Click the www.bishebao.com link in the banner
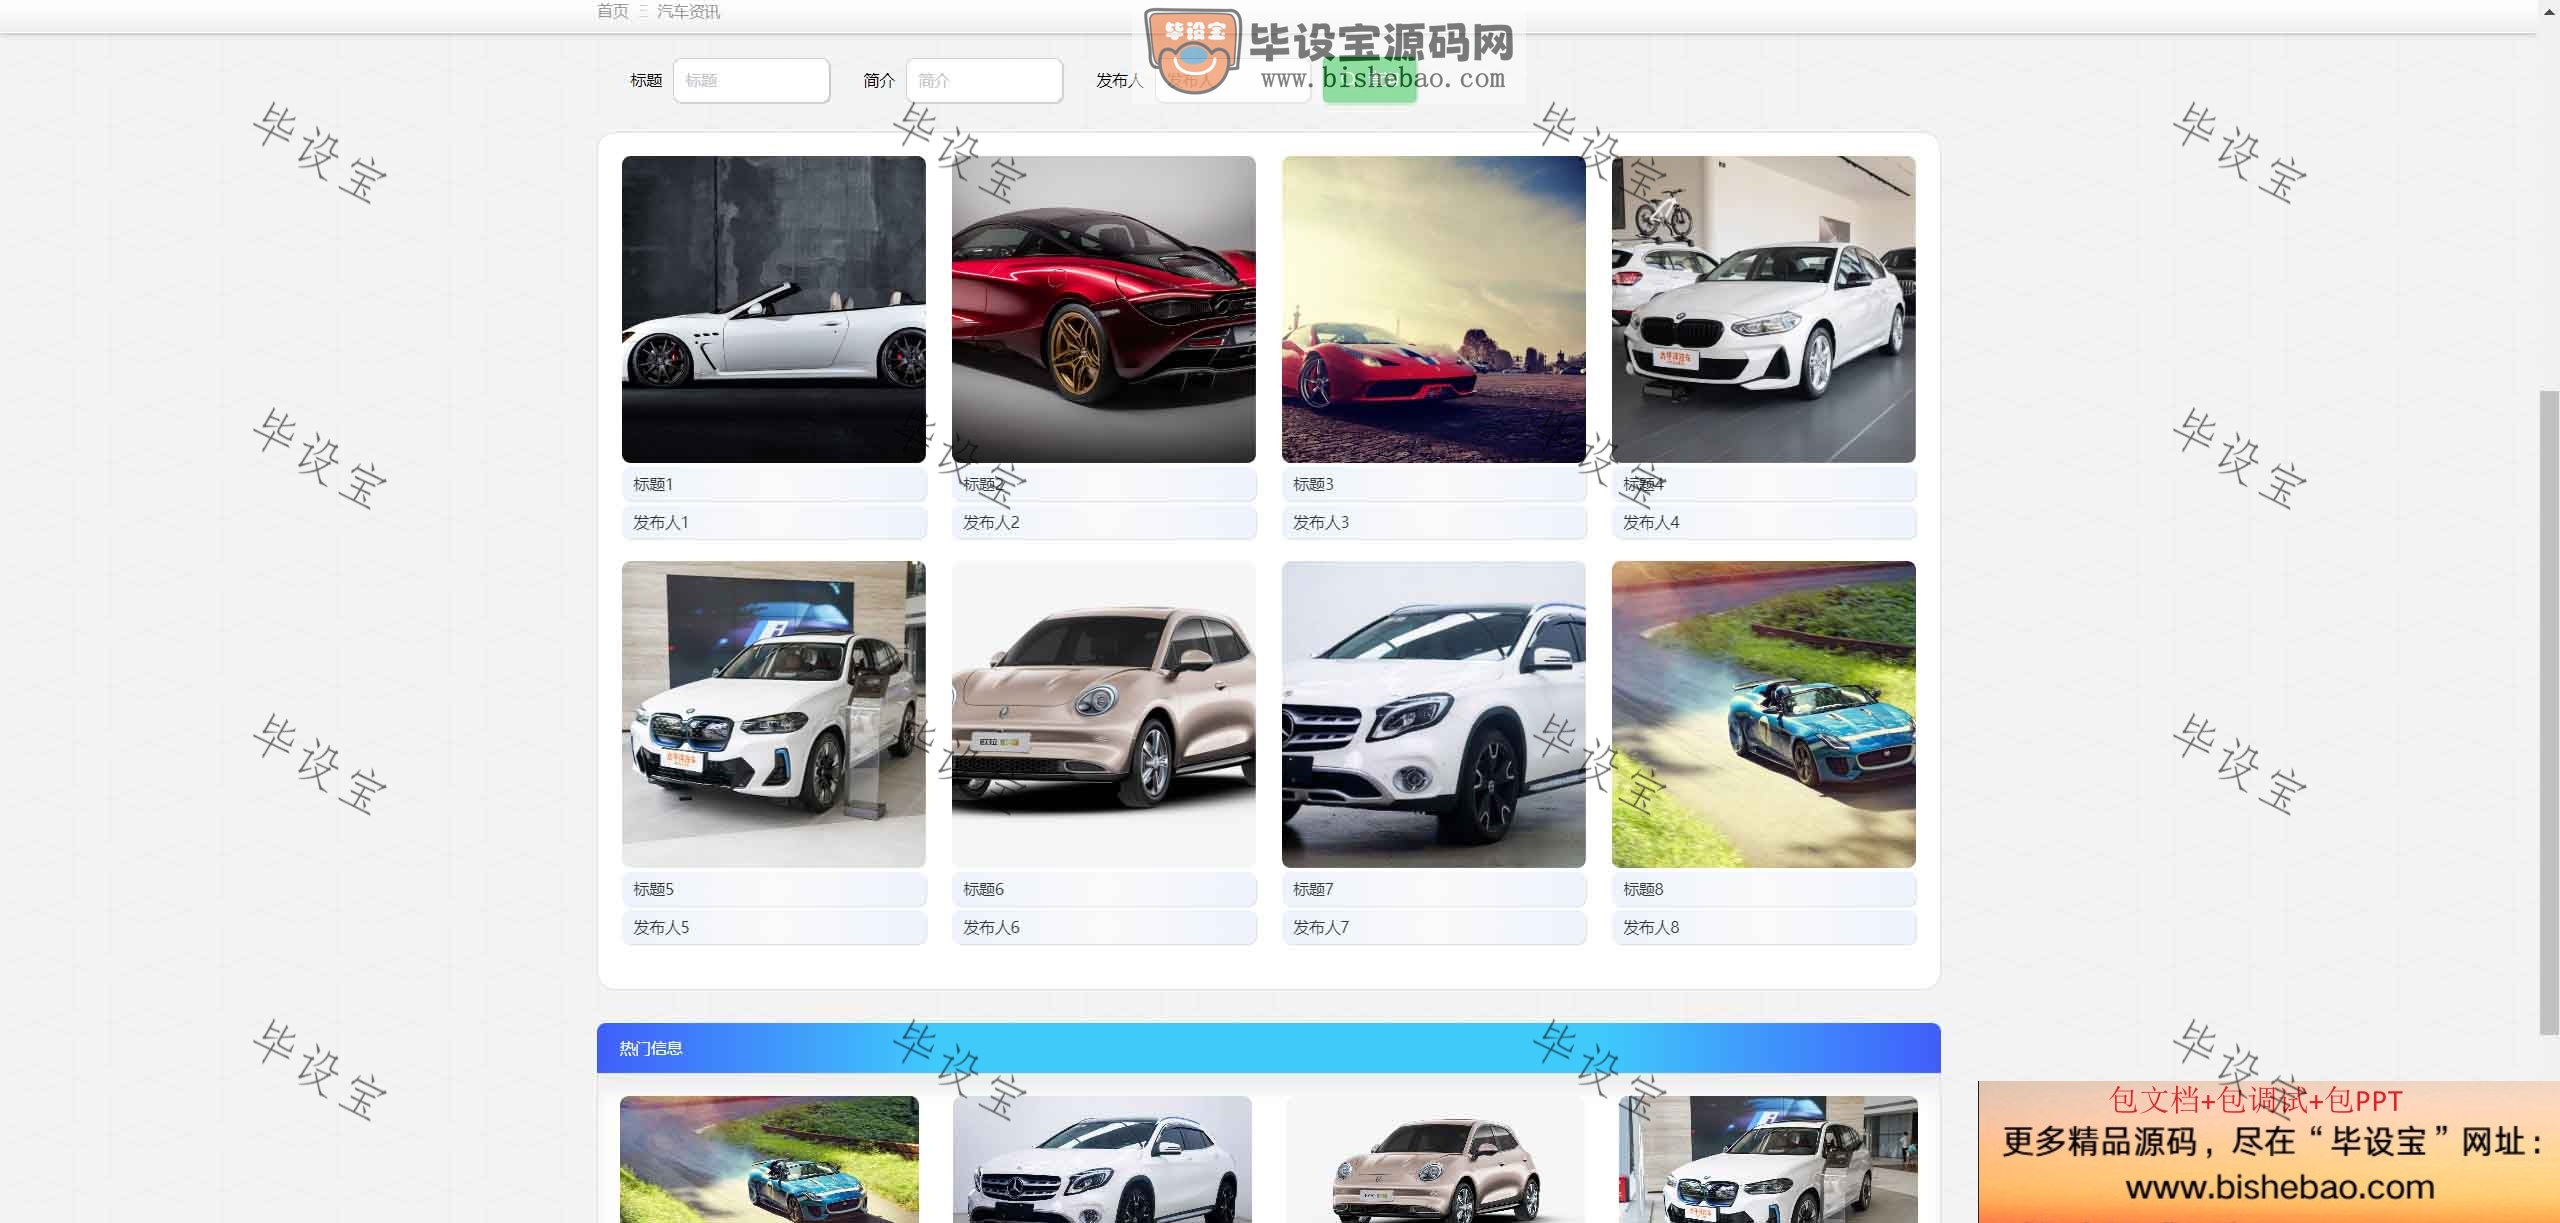 (x=2280, y=1187)
